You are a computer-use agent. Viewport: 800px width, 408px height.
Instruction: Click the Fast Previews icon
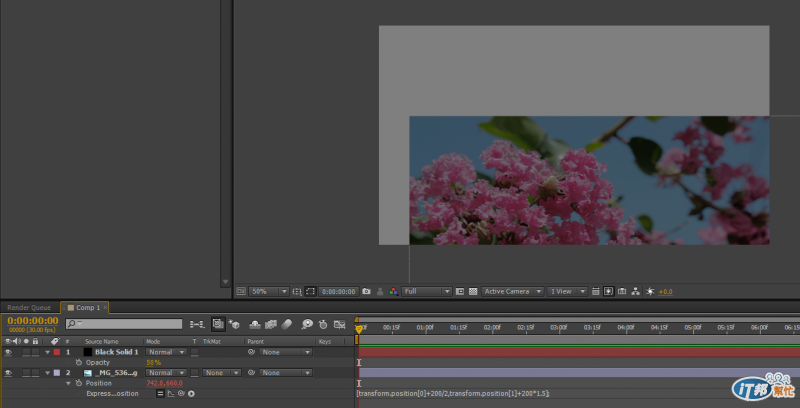pyautogui.click(x=609, y=291)
